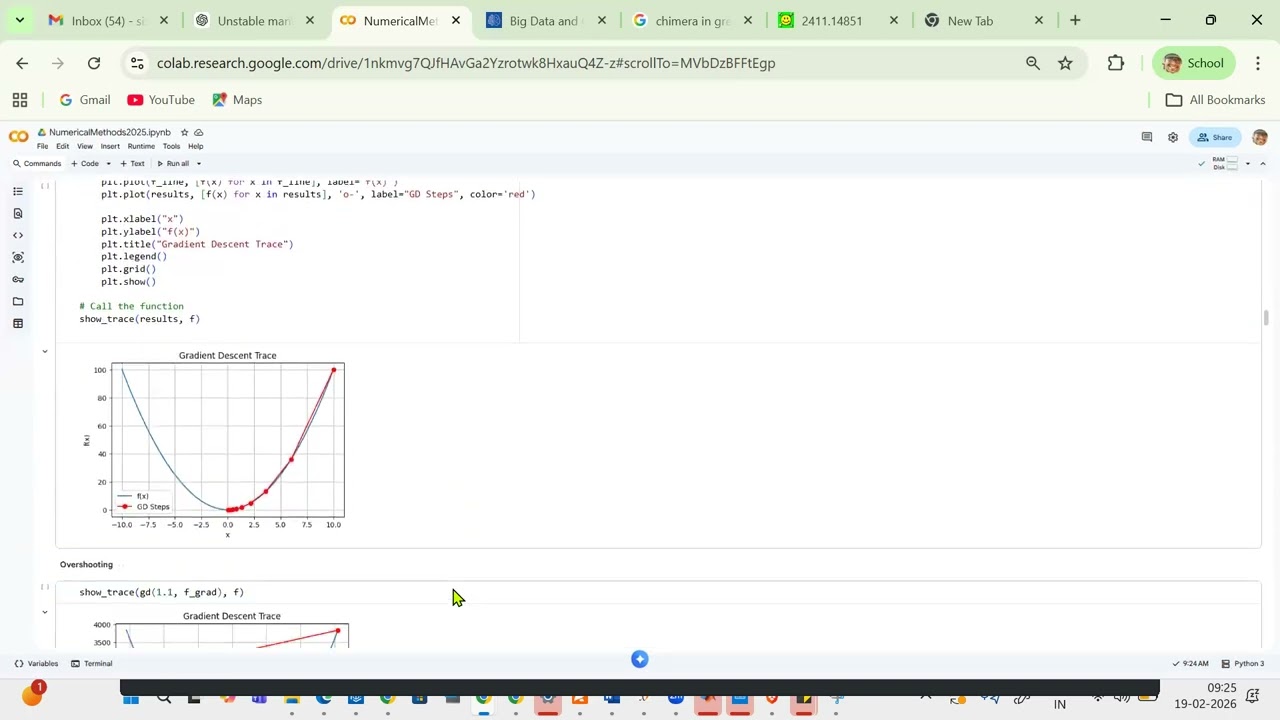
Task: Open the Code snippets sidebar icon
Action: [x=18, y=235]
